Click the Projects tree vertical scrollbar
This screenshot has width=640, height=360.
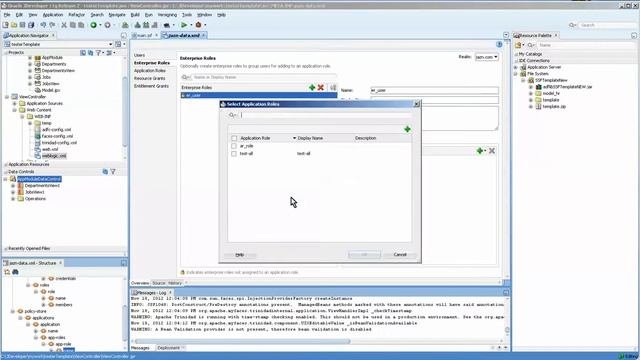[124, 110]
